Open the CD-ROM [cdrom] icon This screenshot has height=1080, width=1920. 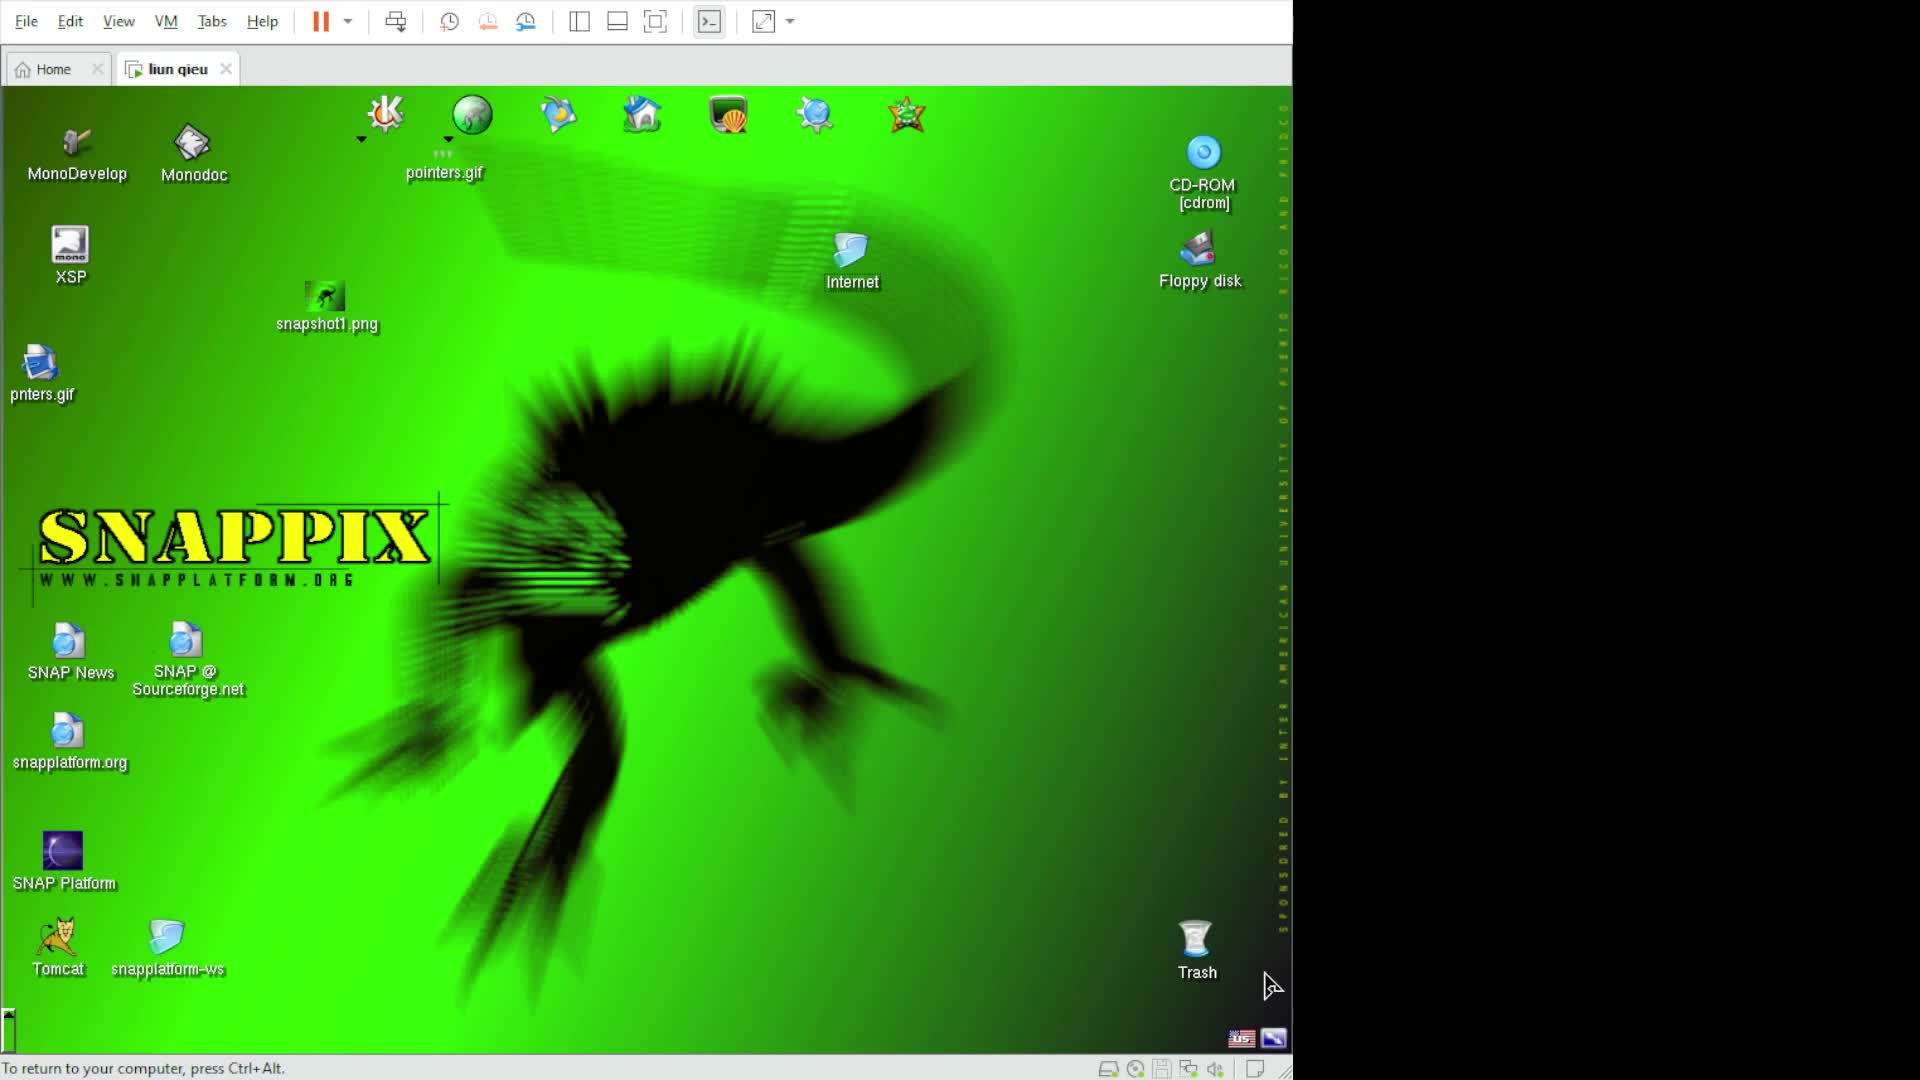pyautogui.click(x=1203, y=173)
